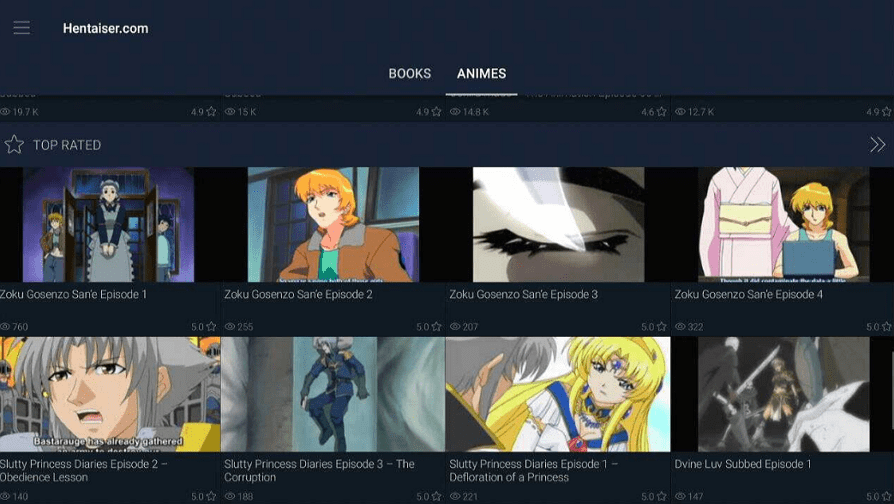
Task: Click the eye icon next to 19.7 K views
Action: click(x=5, y=112)
